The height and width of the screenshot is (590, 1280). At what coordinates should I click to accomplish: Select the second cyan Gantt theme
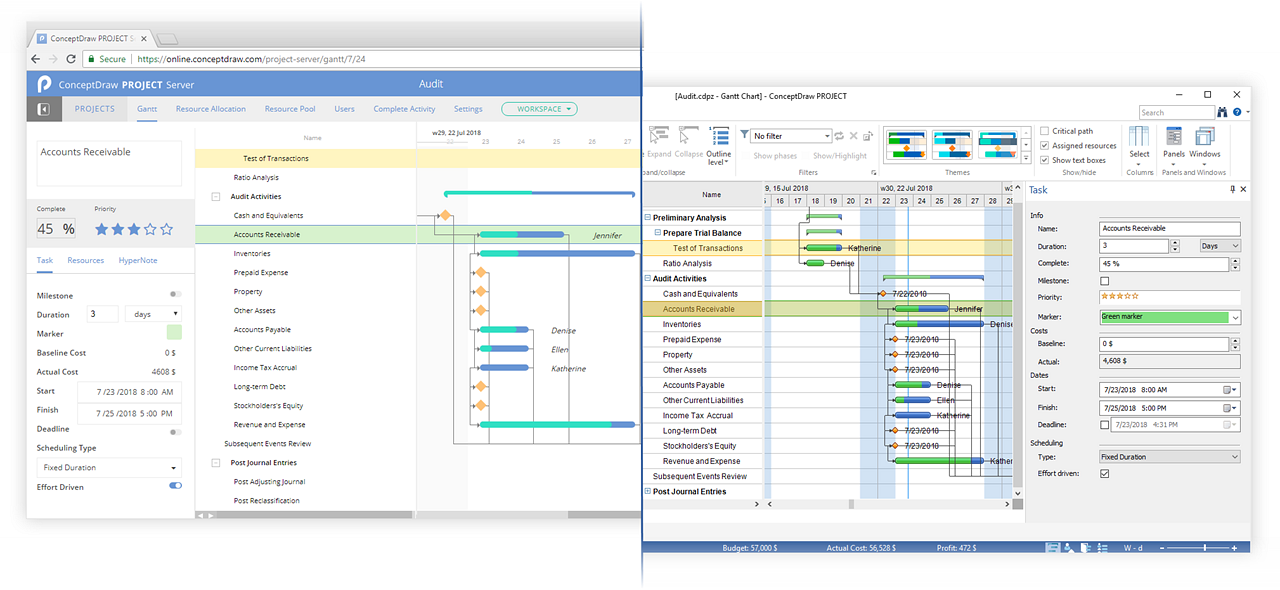954,145
